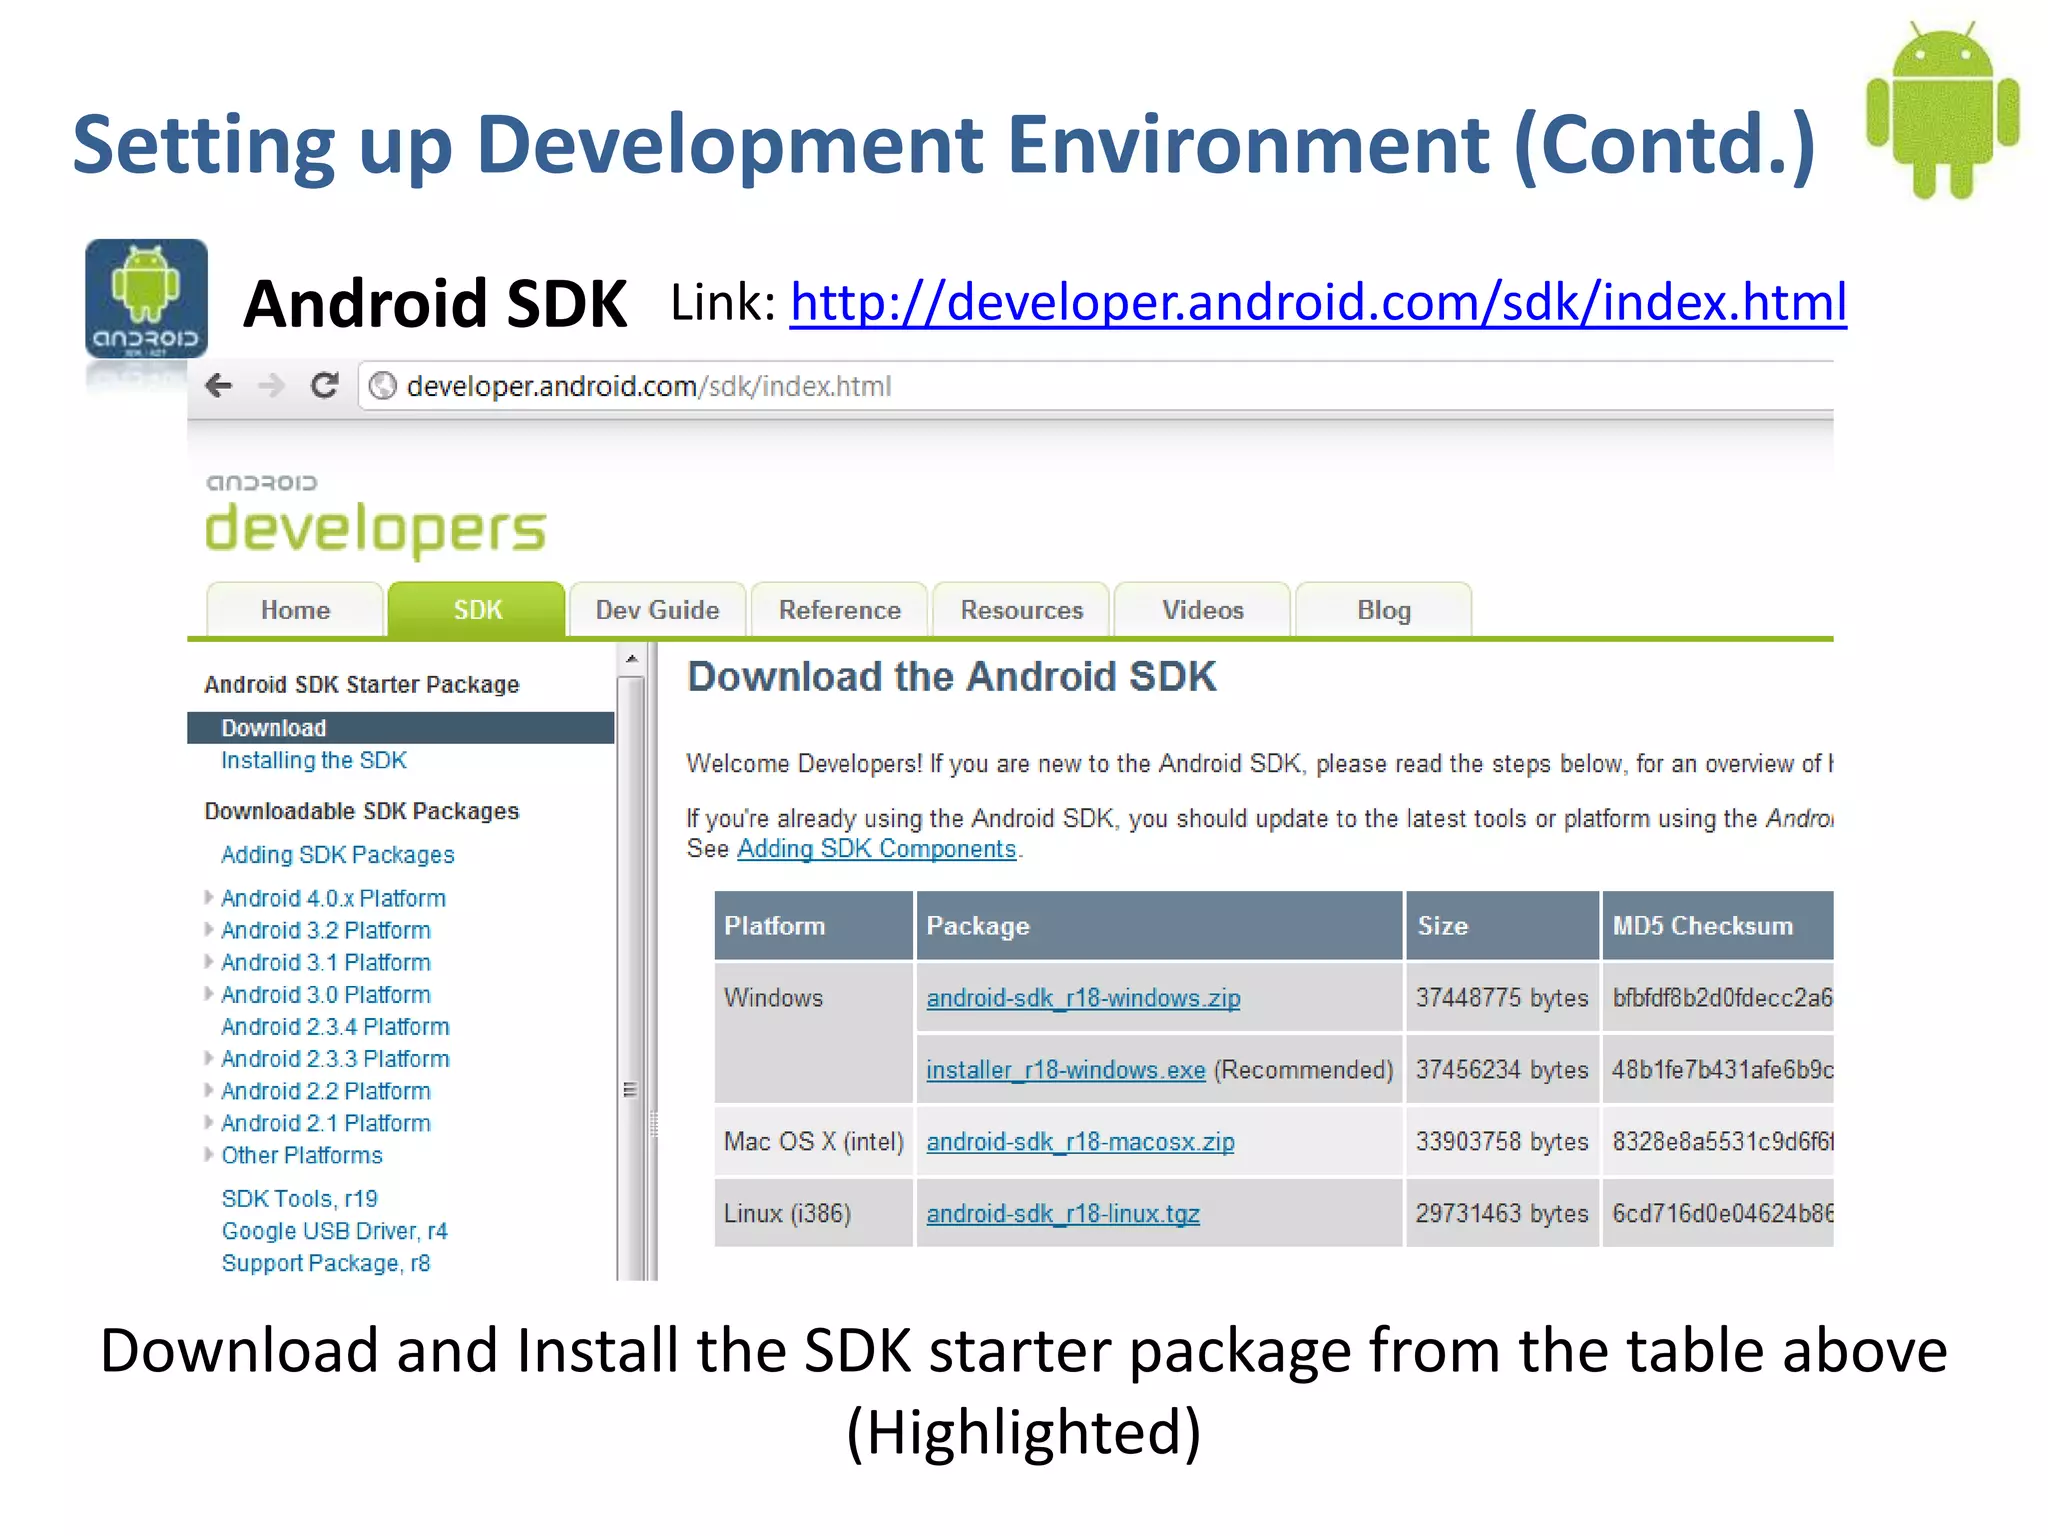Viewport: 2048px width, 1536px height.
Task: Click the Linux (i386) cell
Action: (814, 1213)
